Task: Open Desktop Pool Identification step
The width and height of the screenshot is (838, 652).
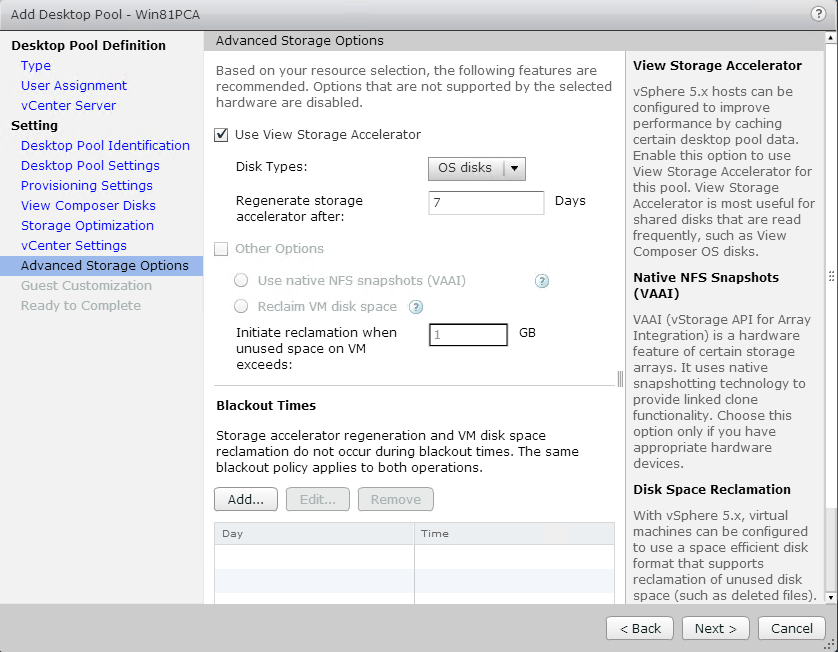Action: coord(105,146)
